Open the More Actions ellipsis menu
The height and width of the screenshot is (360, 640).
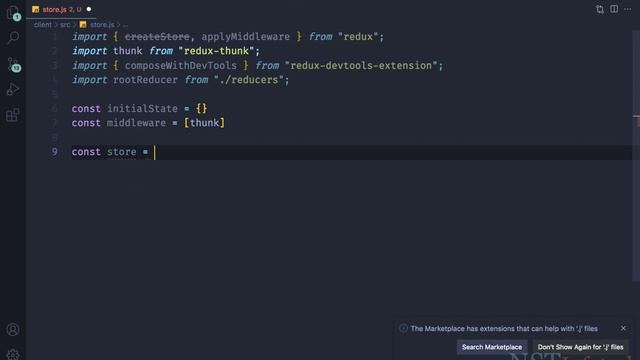[628, 9]
